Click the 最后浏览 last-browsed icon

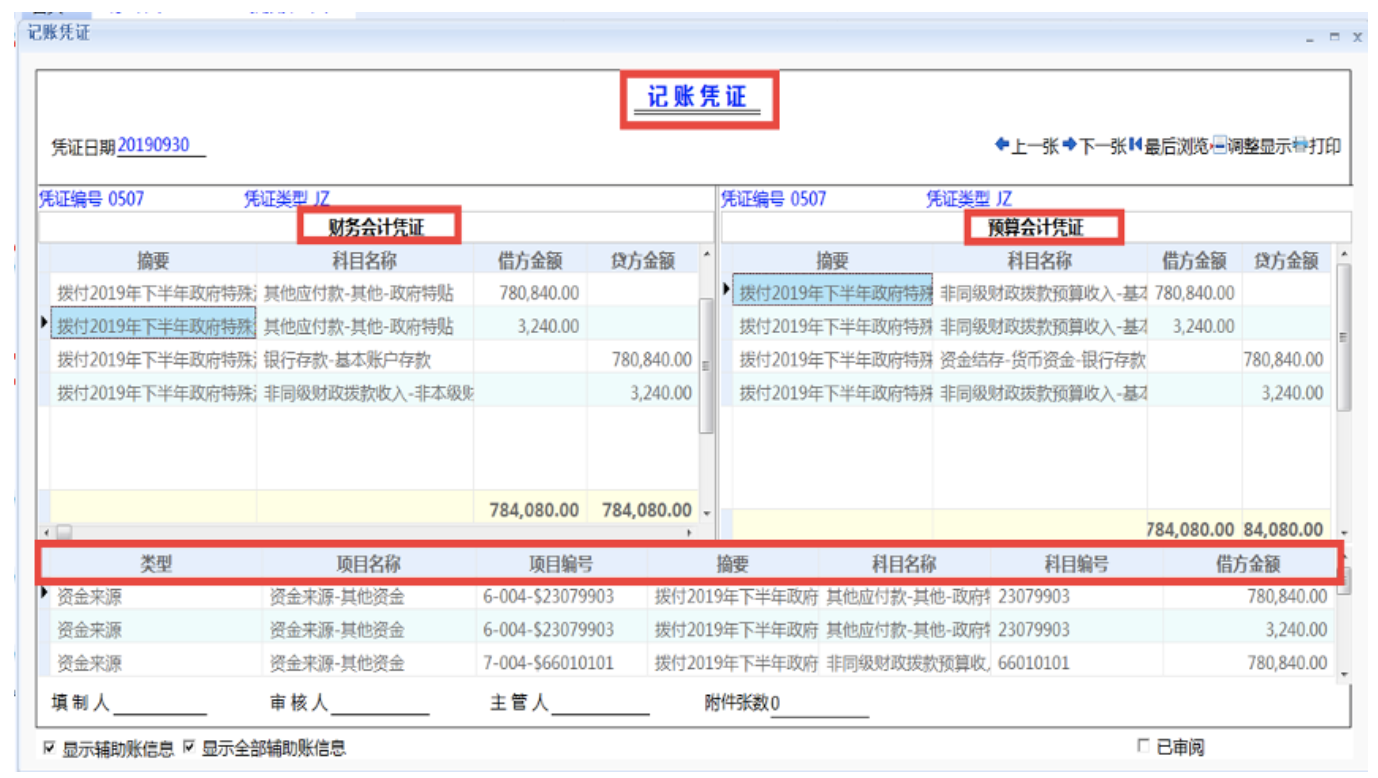pyautogui.click(x=1135, y=145)
